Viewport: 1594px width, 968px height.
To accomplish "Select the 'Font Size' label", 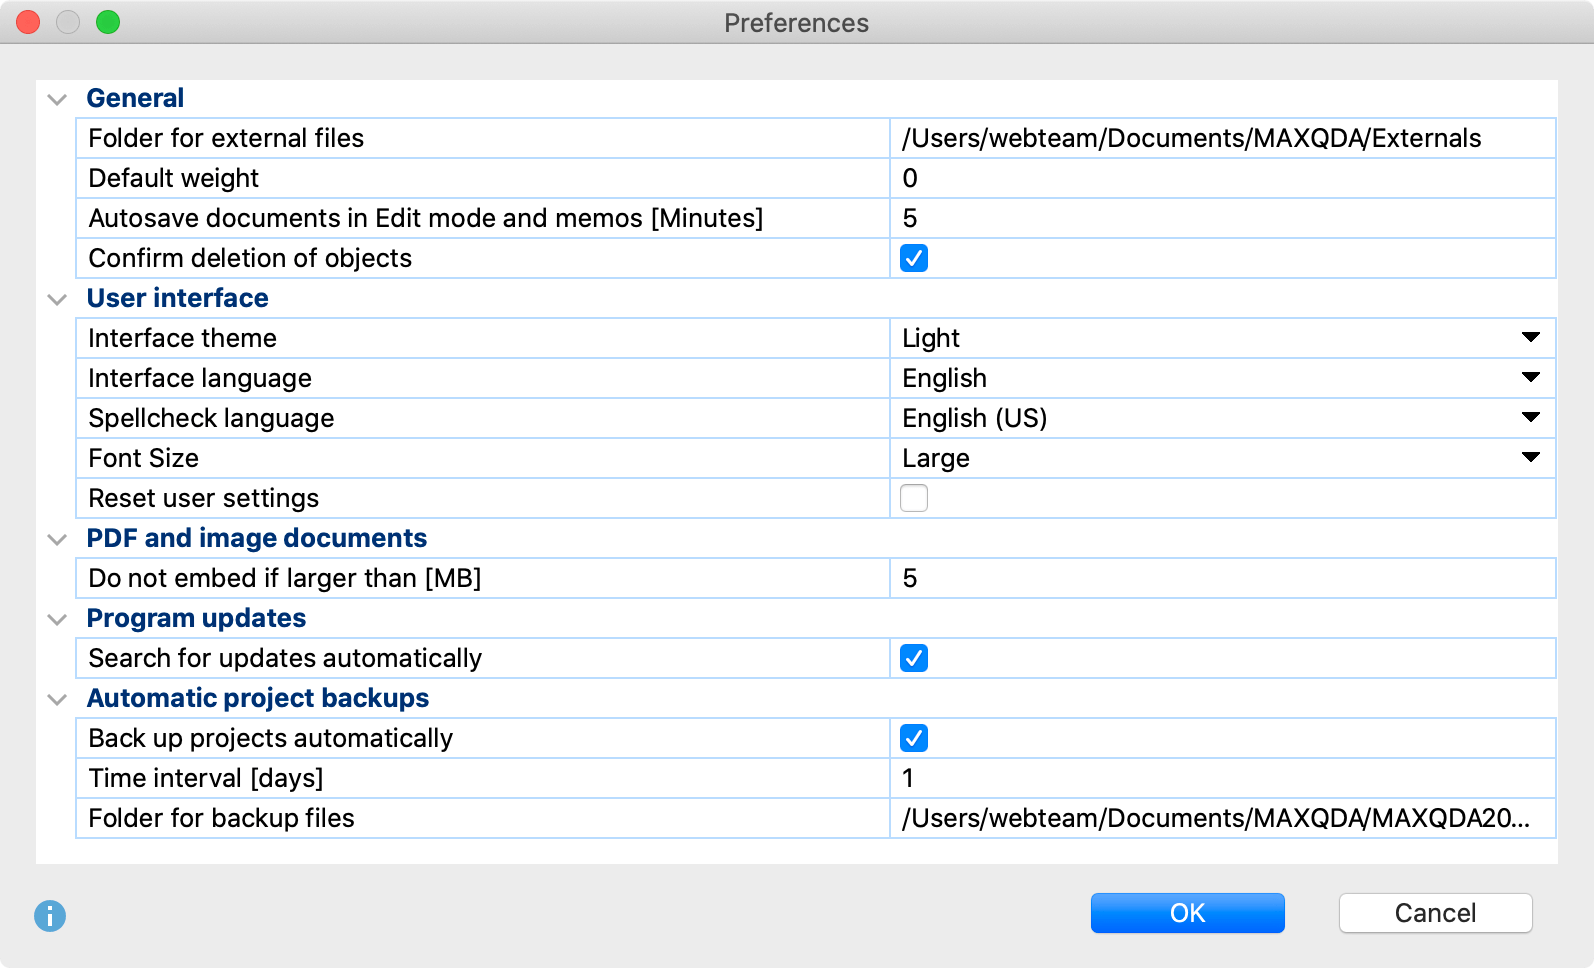I will click(x=143, y=458).
